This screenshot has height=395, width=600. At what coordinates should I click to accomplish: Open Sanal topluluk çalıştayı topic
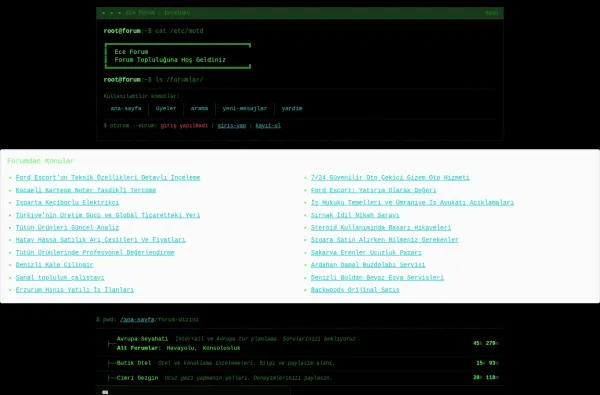[60, 277]
